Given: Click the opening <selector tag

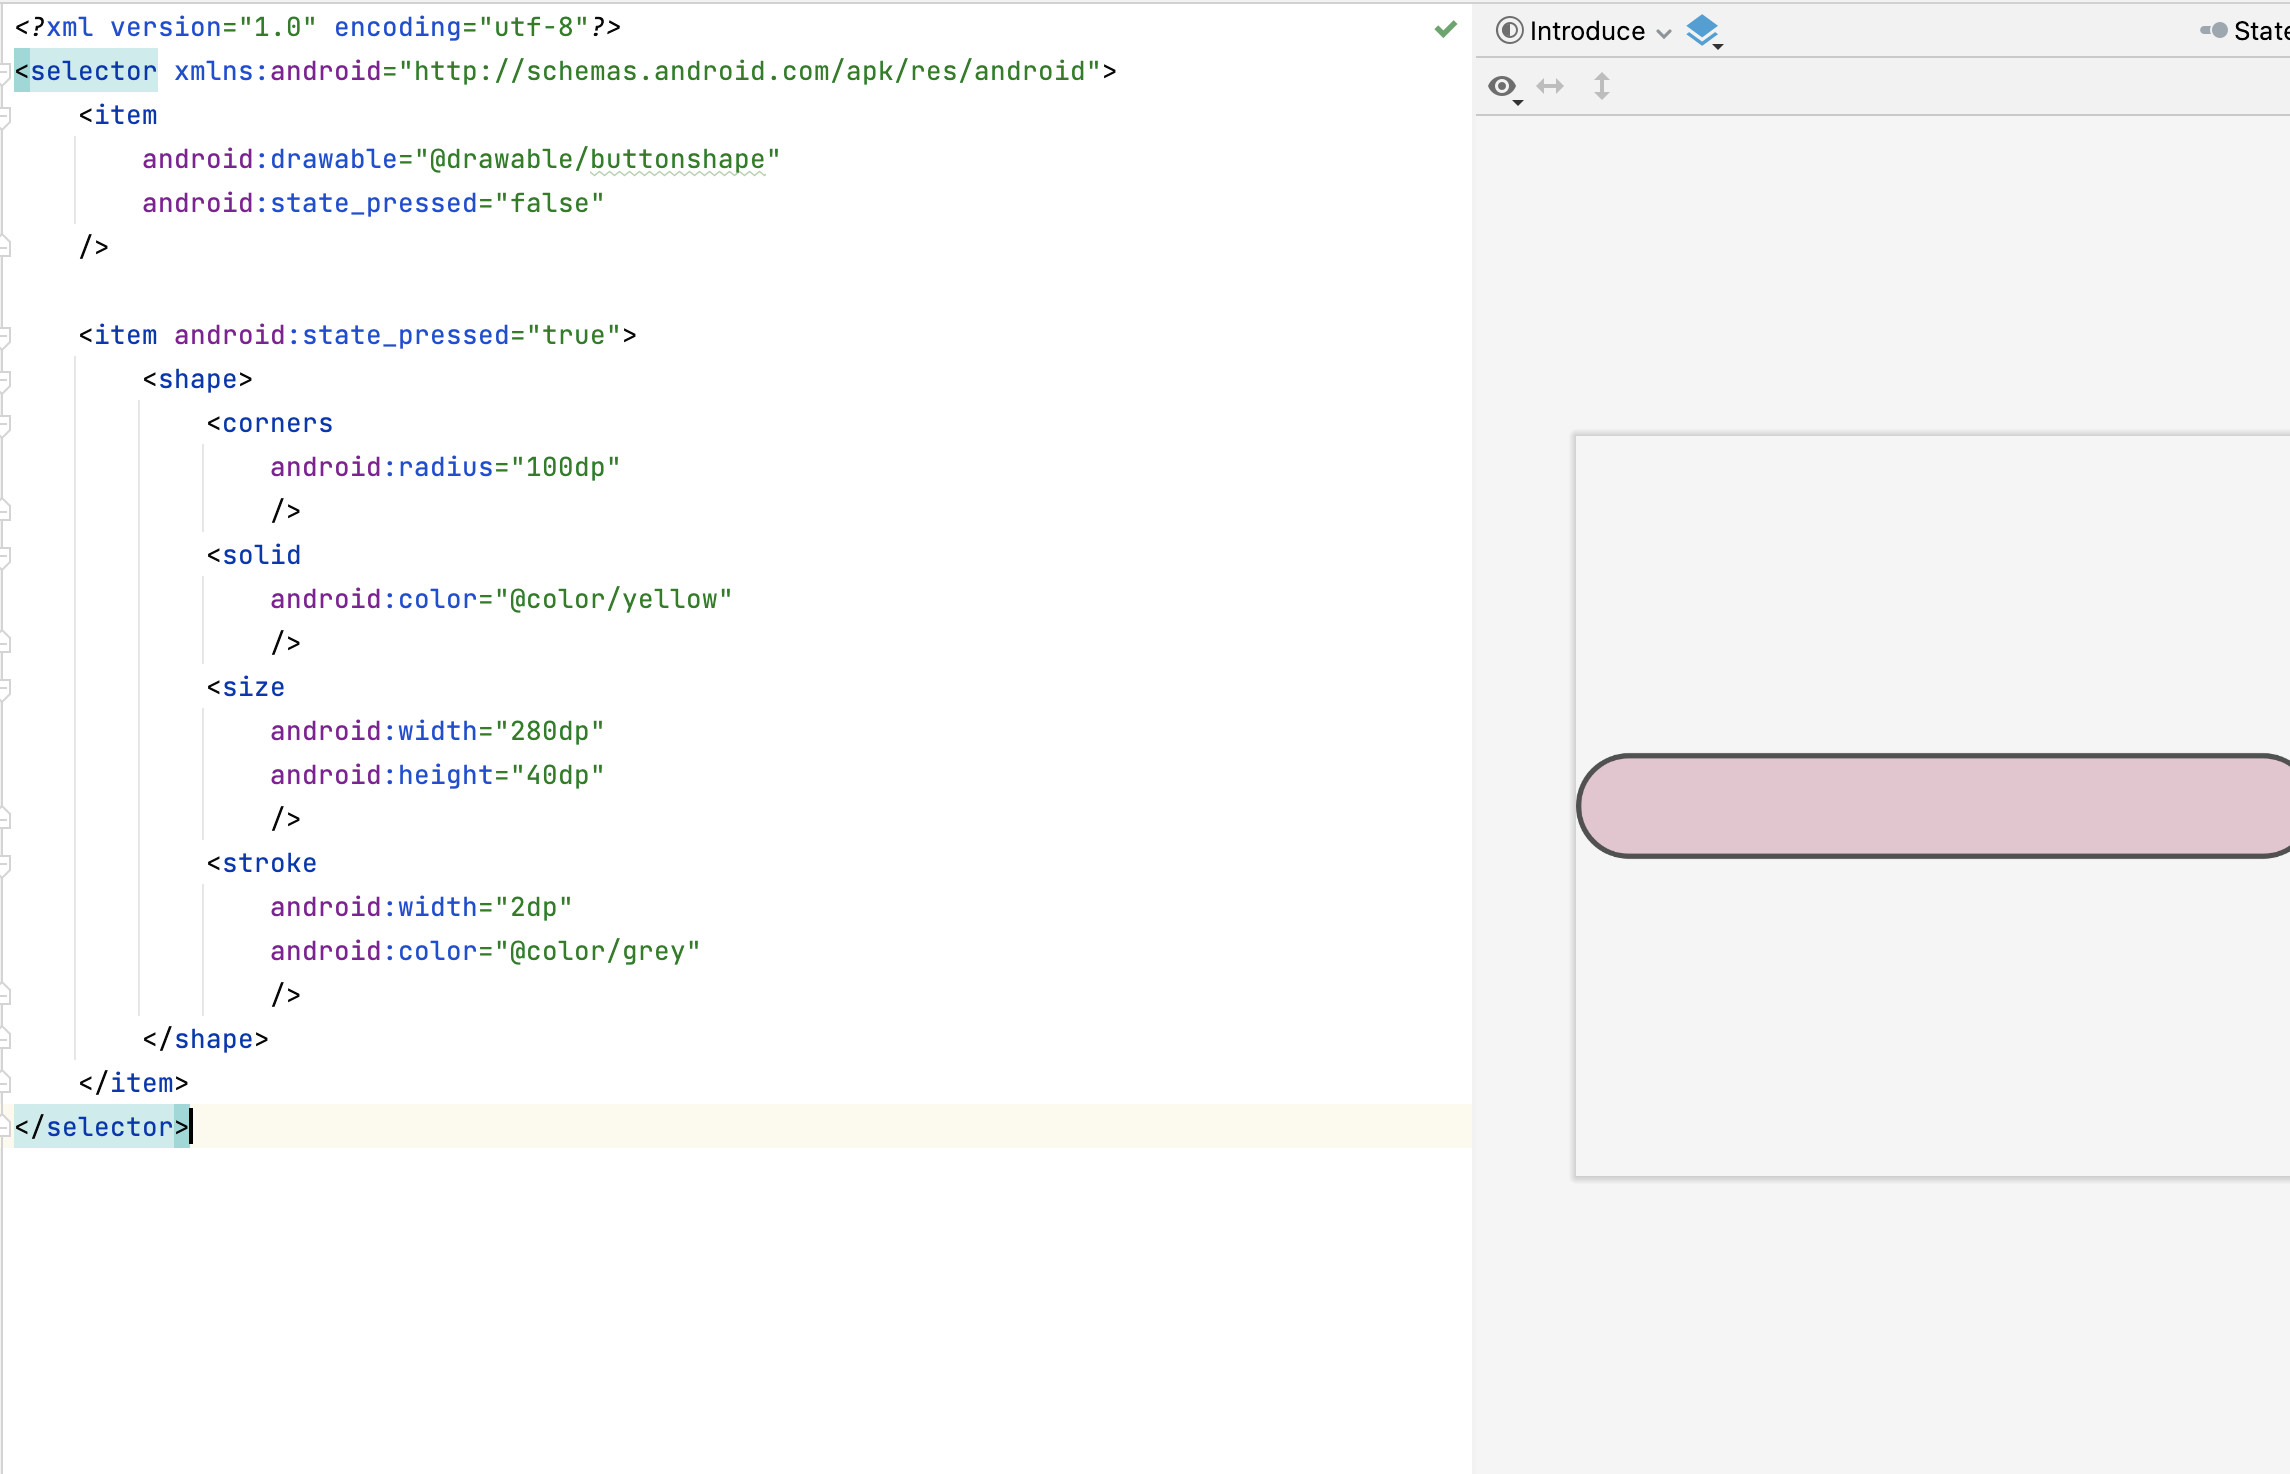Looking at the screenshot, I should pos(86,72).
